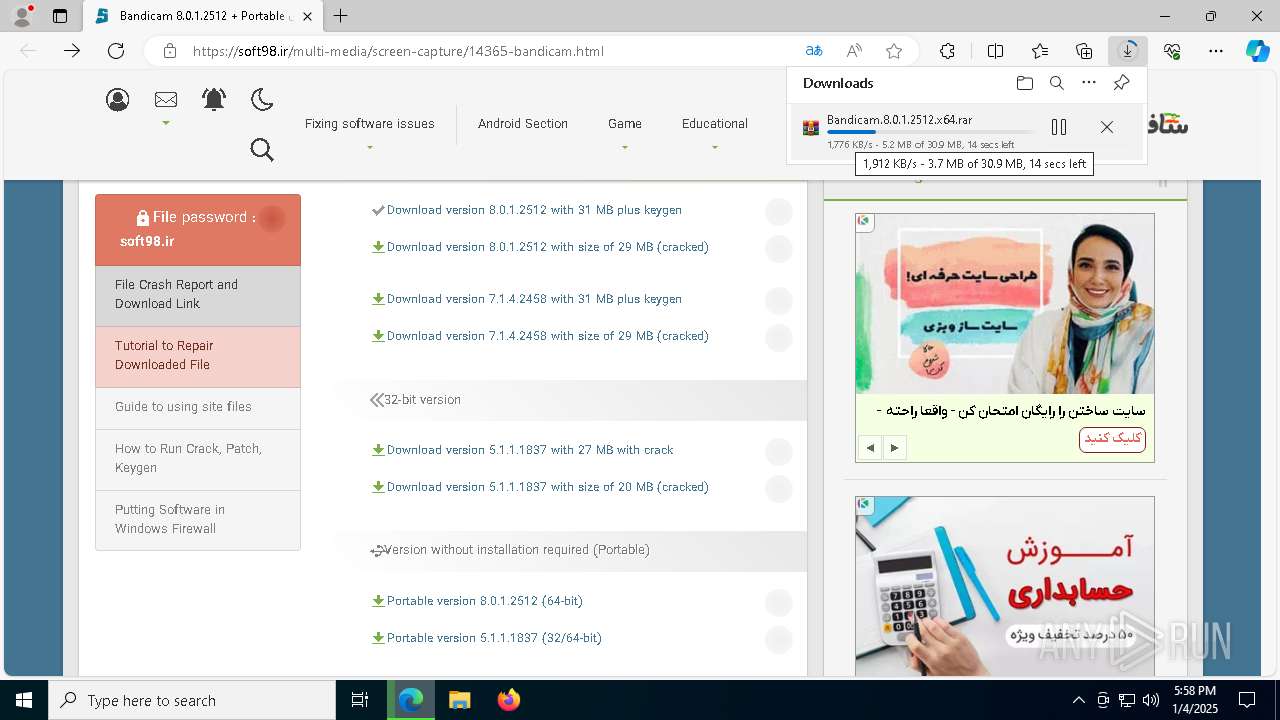The height and width of the screenshot is (720, 1280).
Task: Pin the Downloads panel
Action: tap(1122, 83)
